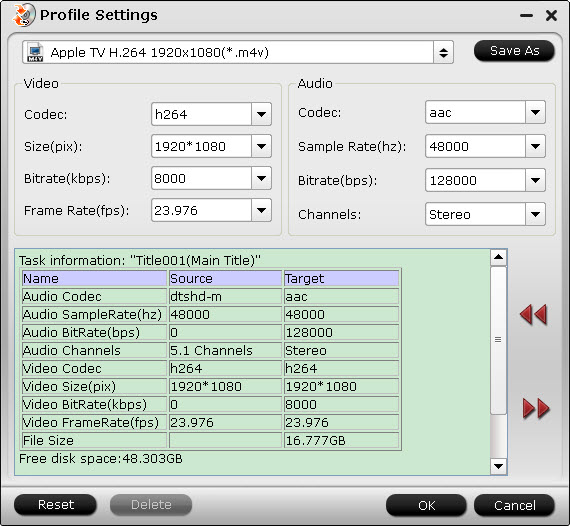Image resolution: width=570 pixels, height=526 pixels.
Task: Expand the Channels Stereo dropdown
Action: tap(535, 214)
